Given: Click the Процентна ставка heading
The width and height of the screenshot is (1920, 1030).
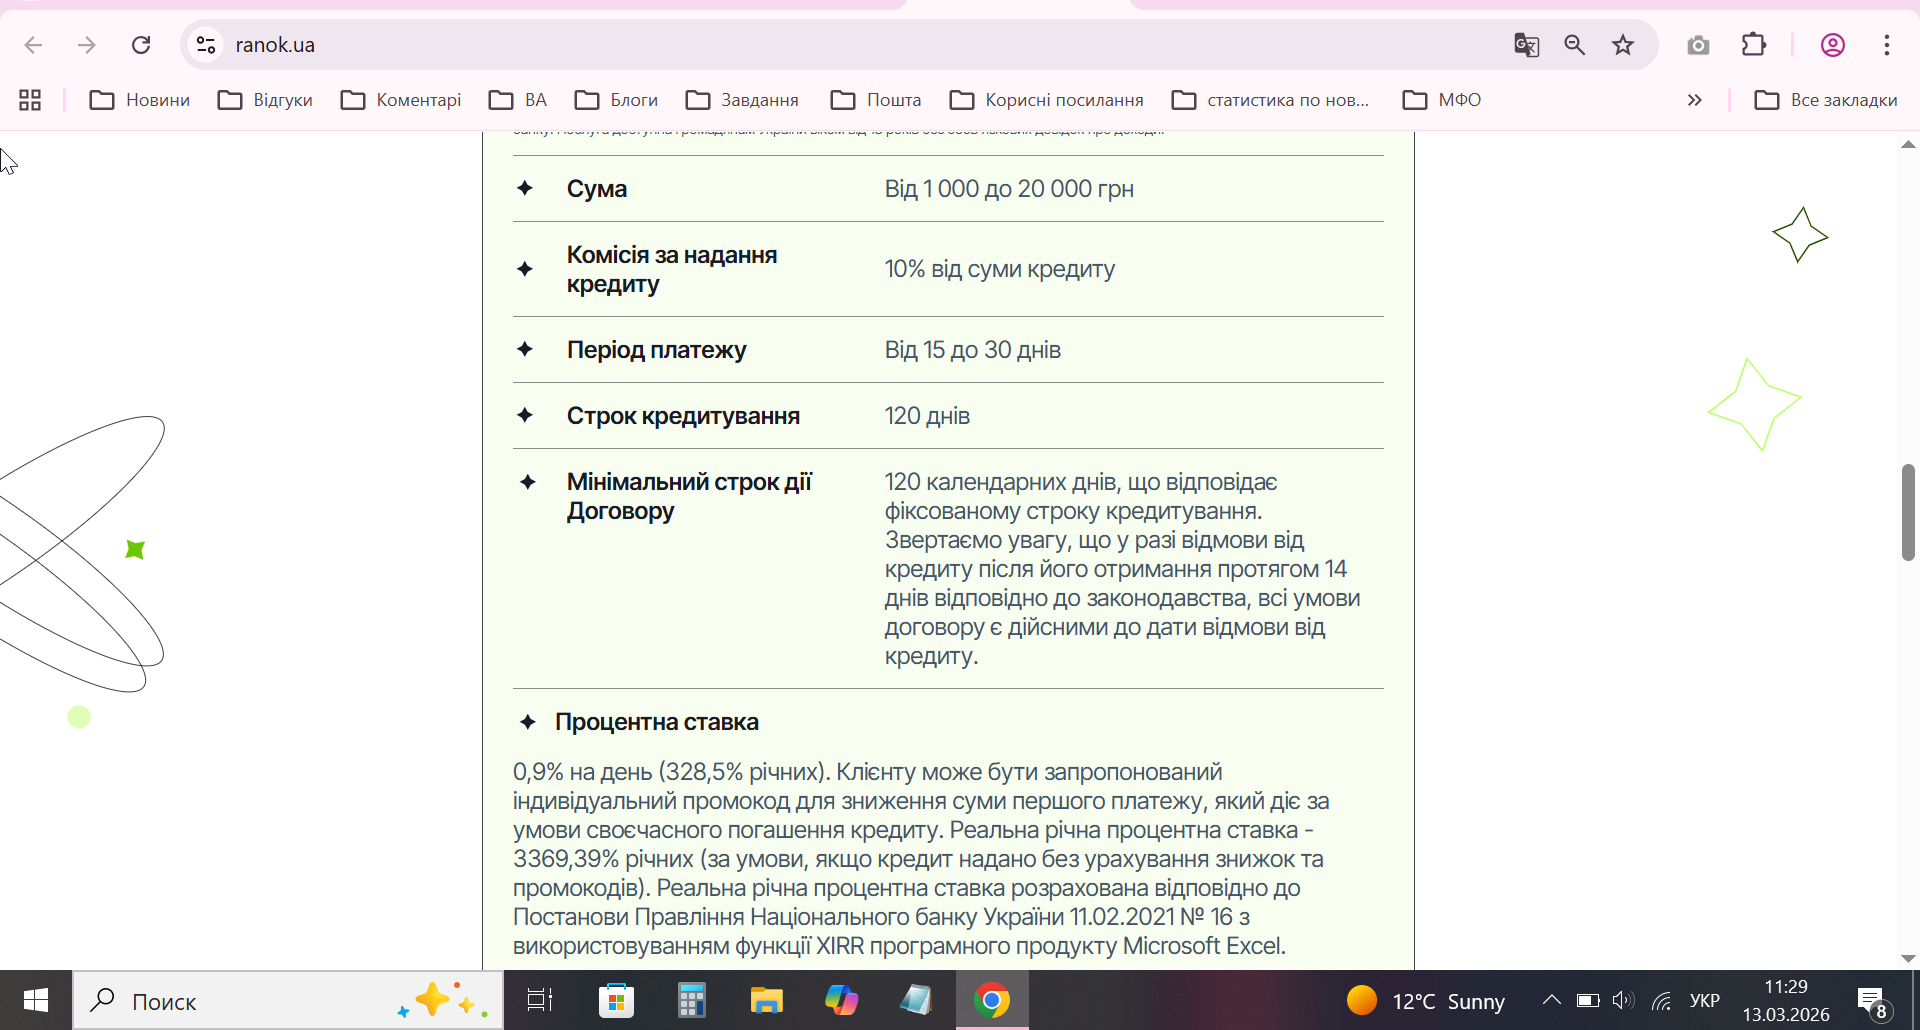Looking at the screenshot, I should tap(657, 722).
